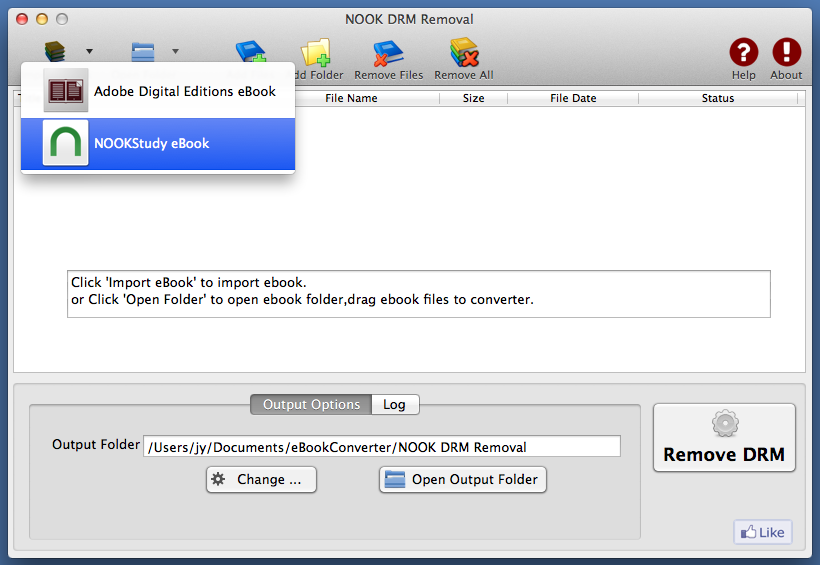Sort by the File Name column header
Viewport: 820px width, 565px height.
(x=351, y=98)
